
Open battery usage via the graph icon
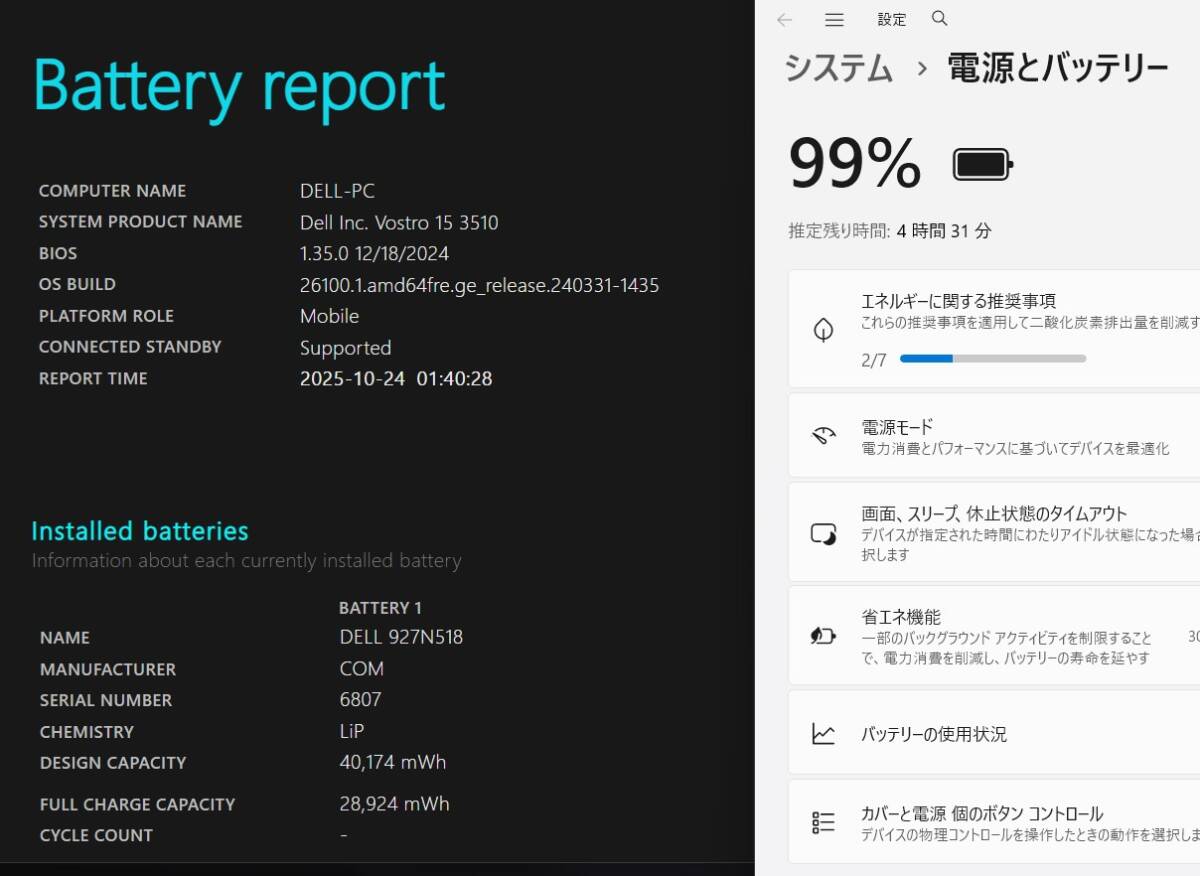pyautogui.click(x=822, y=733)
